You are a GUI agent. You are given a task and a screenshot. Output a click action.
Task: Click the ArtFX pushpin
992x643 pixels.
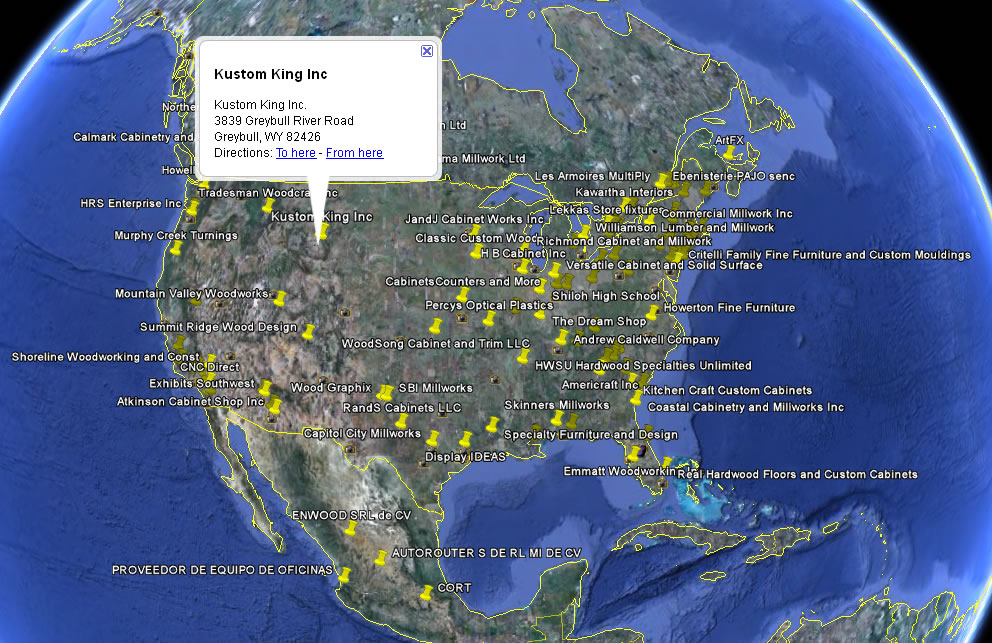tap(731, 153)
